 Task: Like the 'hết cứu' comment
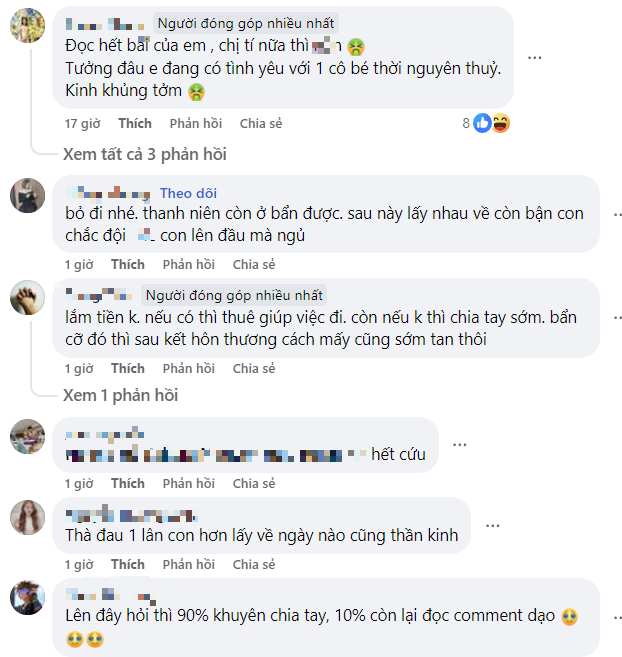(128, 484)
